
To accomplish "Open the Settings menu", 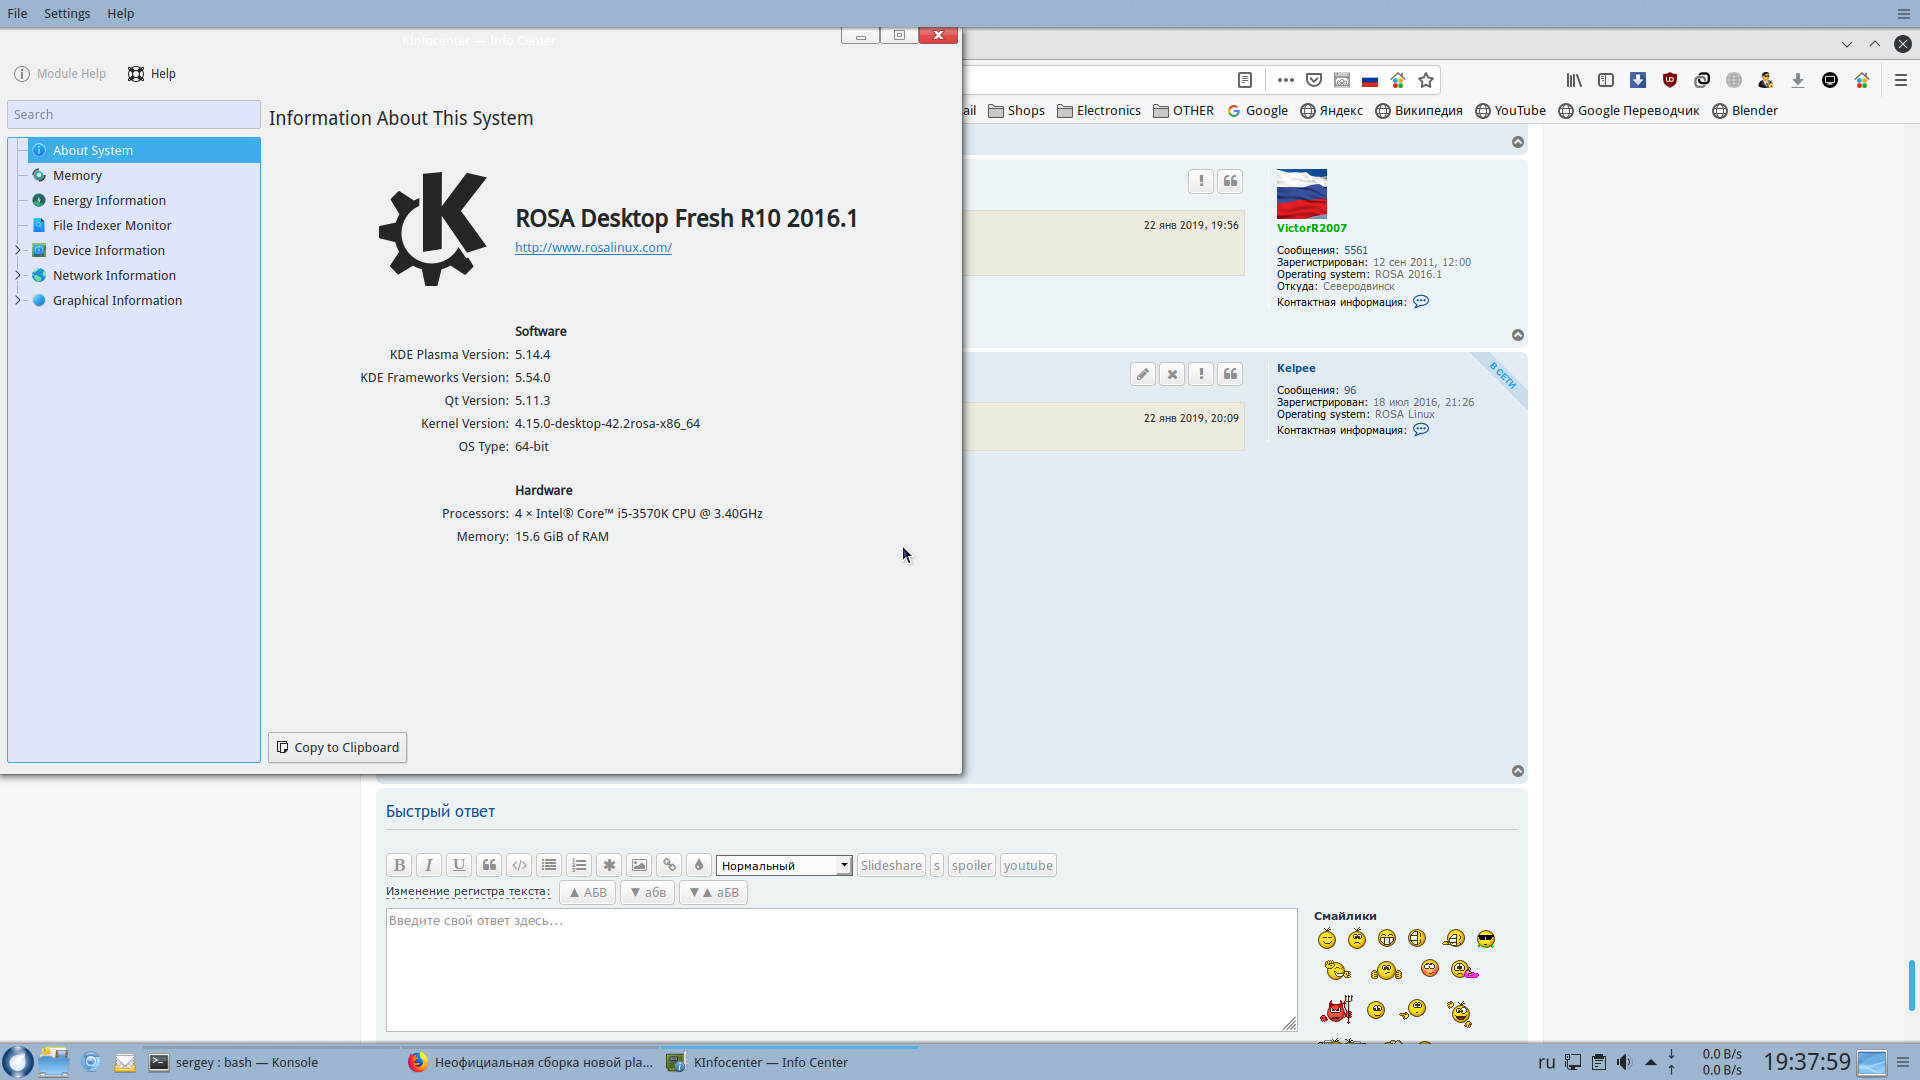I will tap(66, 13).
